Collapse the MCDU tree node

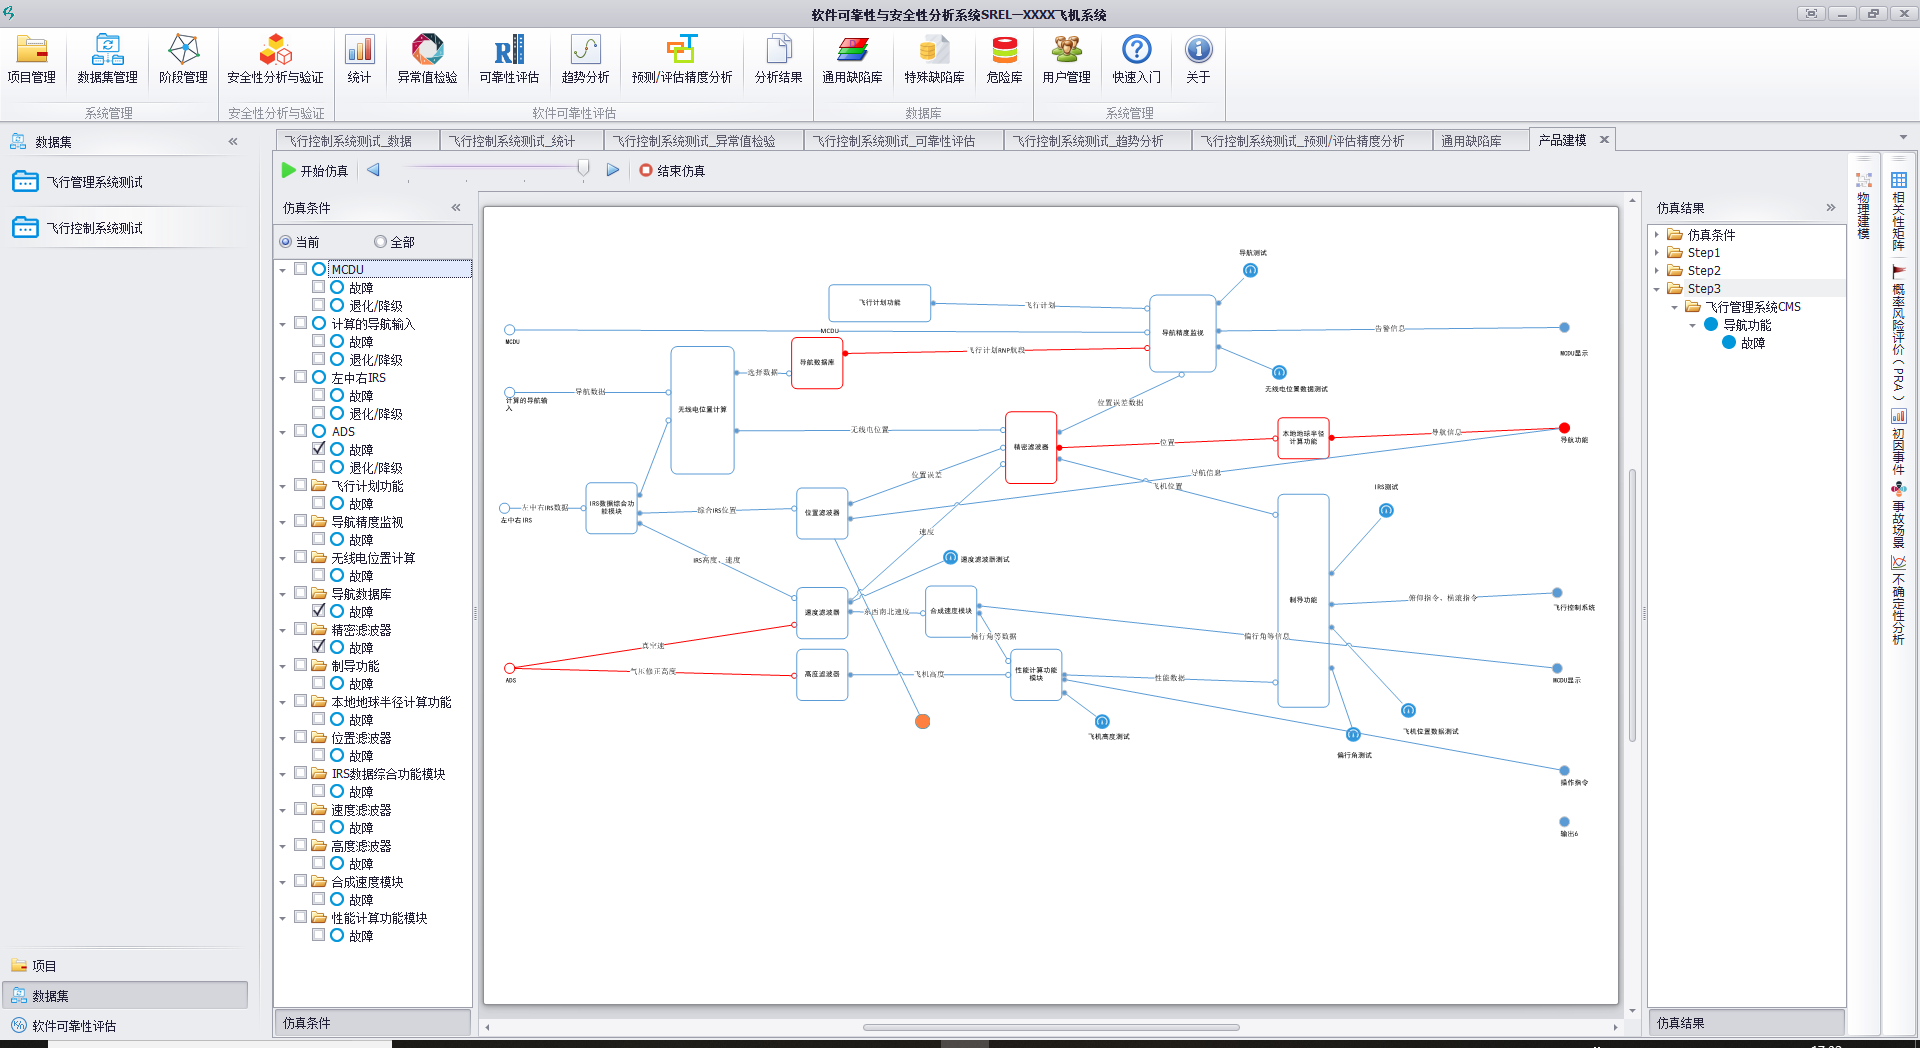283,270
